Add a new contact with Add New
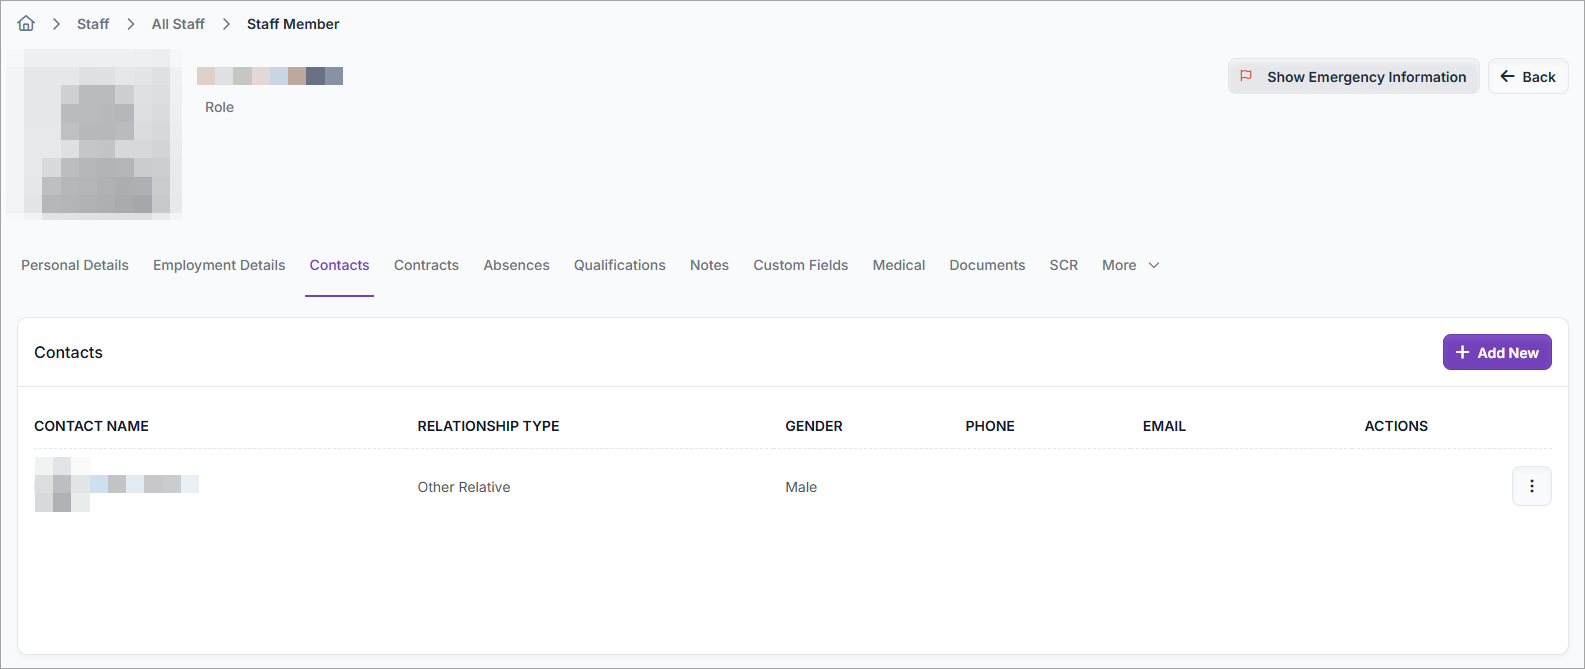The image size is (1585, 669). pos(1496,353)
